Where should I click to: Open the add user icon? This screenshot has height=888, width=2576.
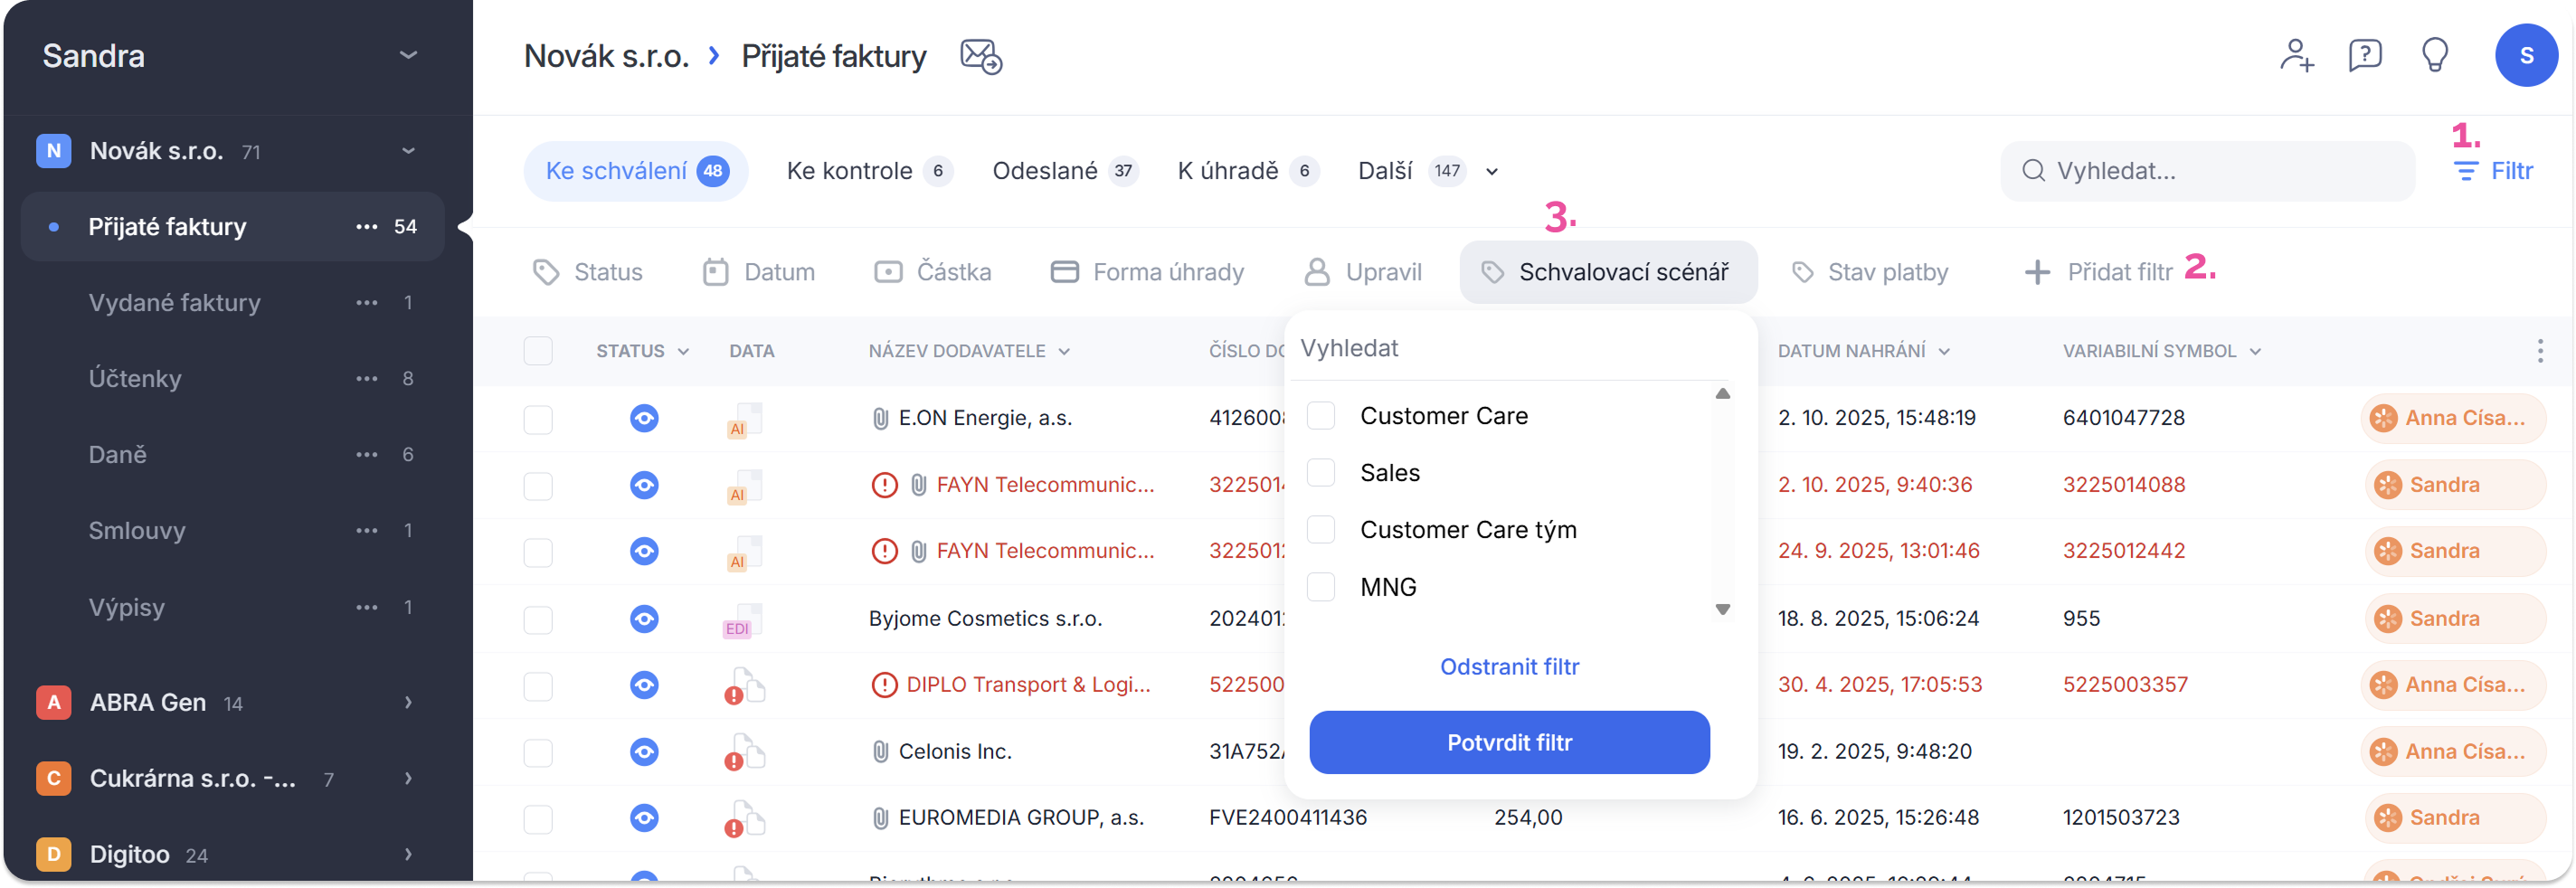coord(2296,55)
